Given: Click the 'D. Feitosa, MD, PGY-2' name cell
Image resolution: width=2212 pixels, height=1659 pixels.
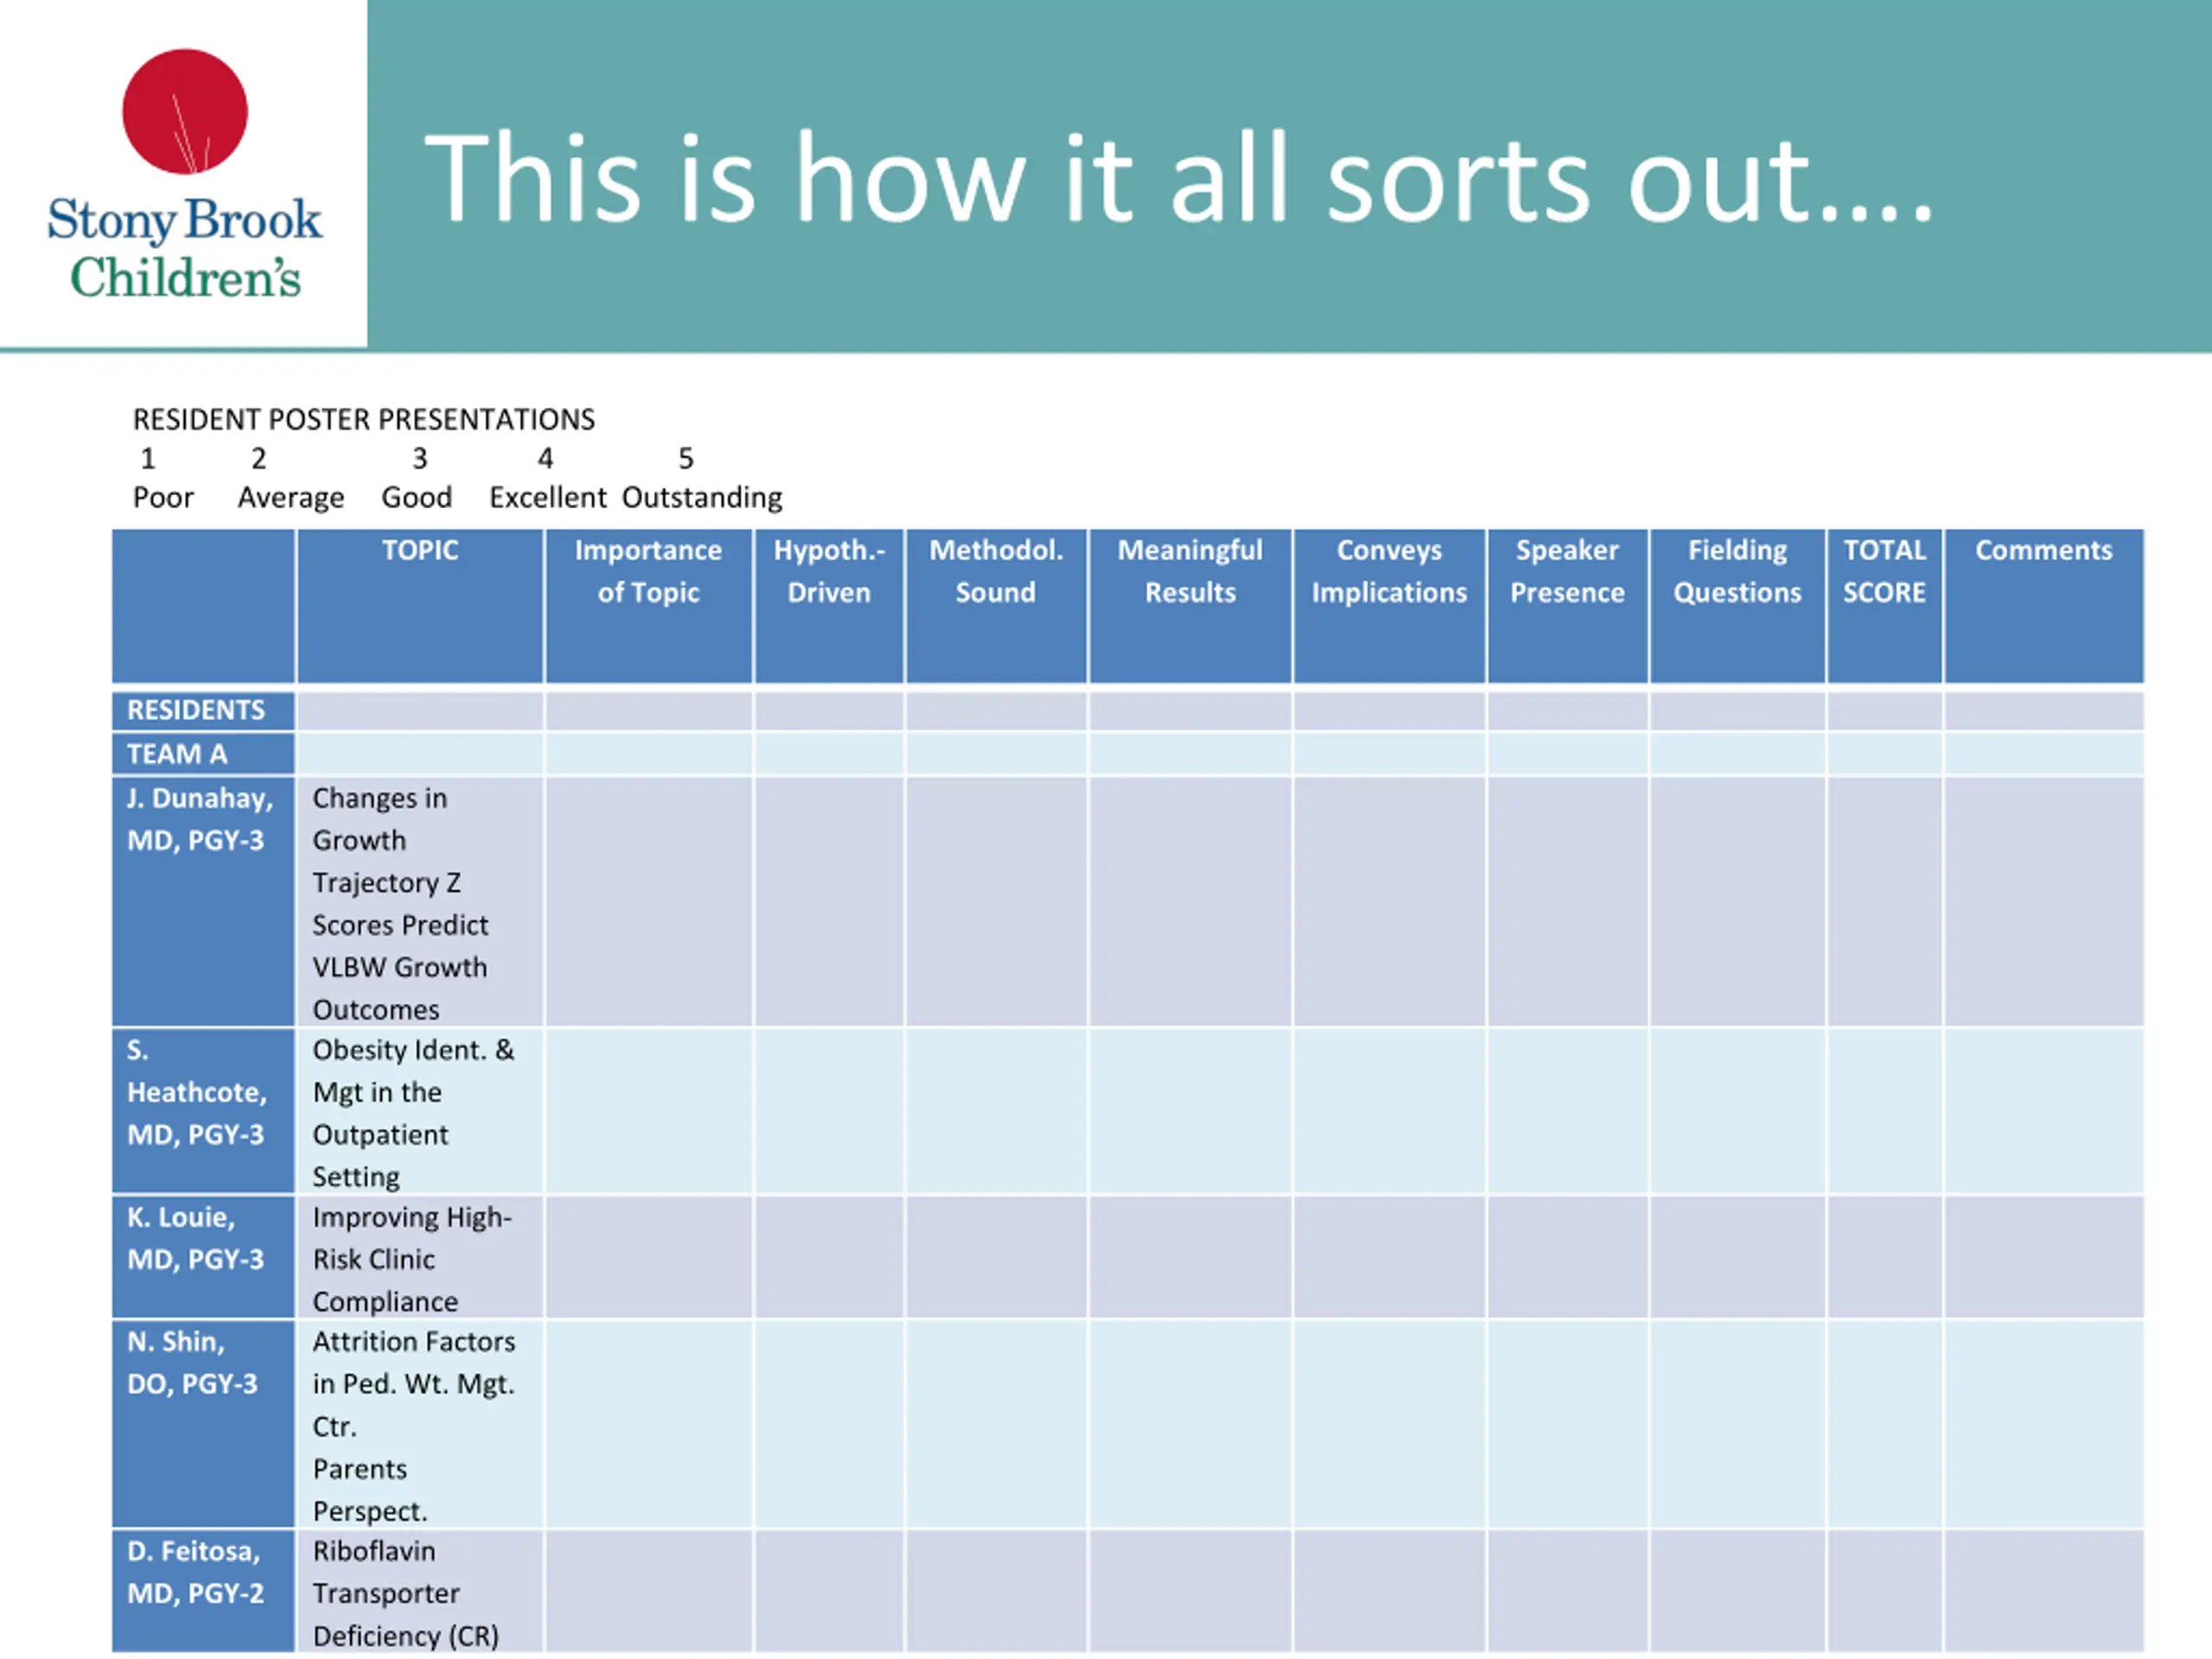Looking at the screenshot, I should 203,1591.
